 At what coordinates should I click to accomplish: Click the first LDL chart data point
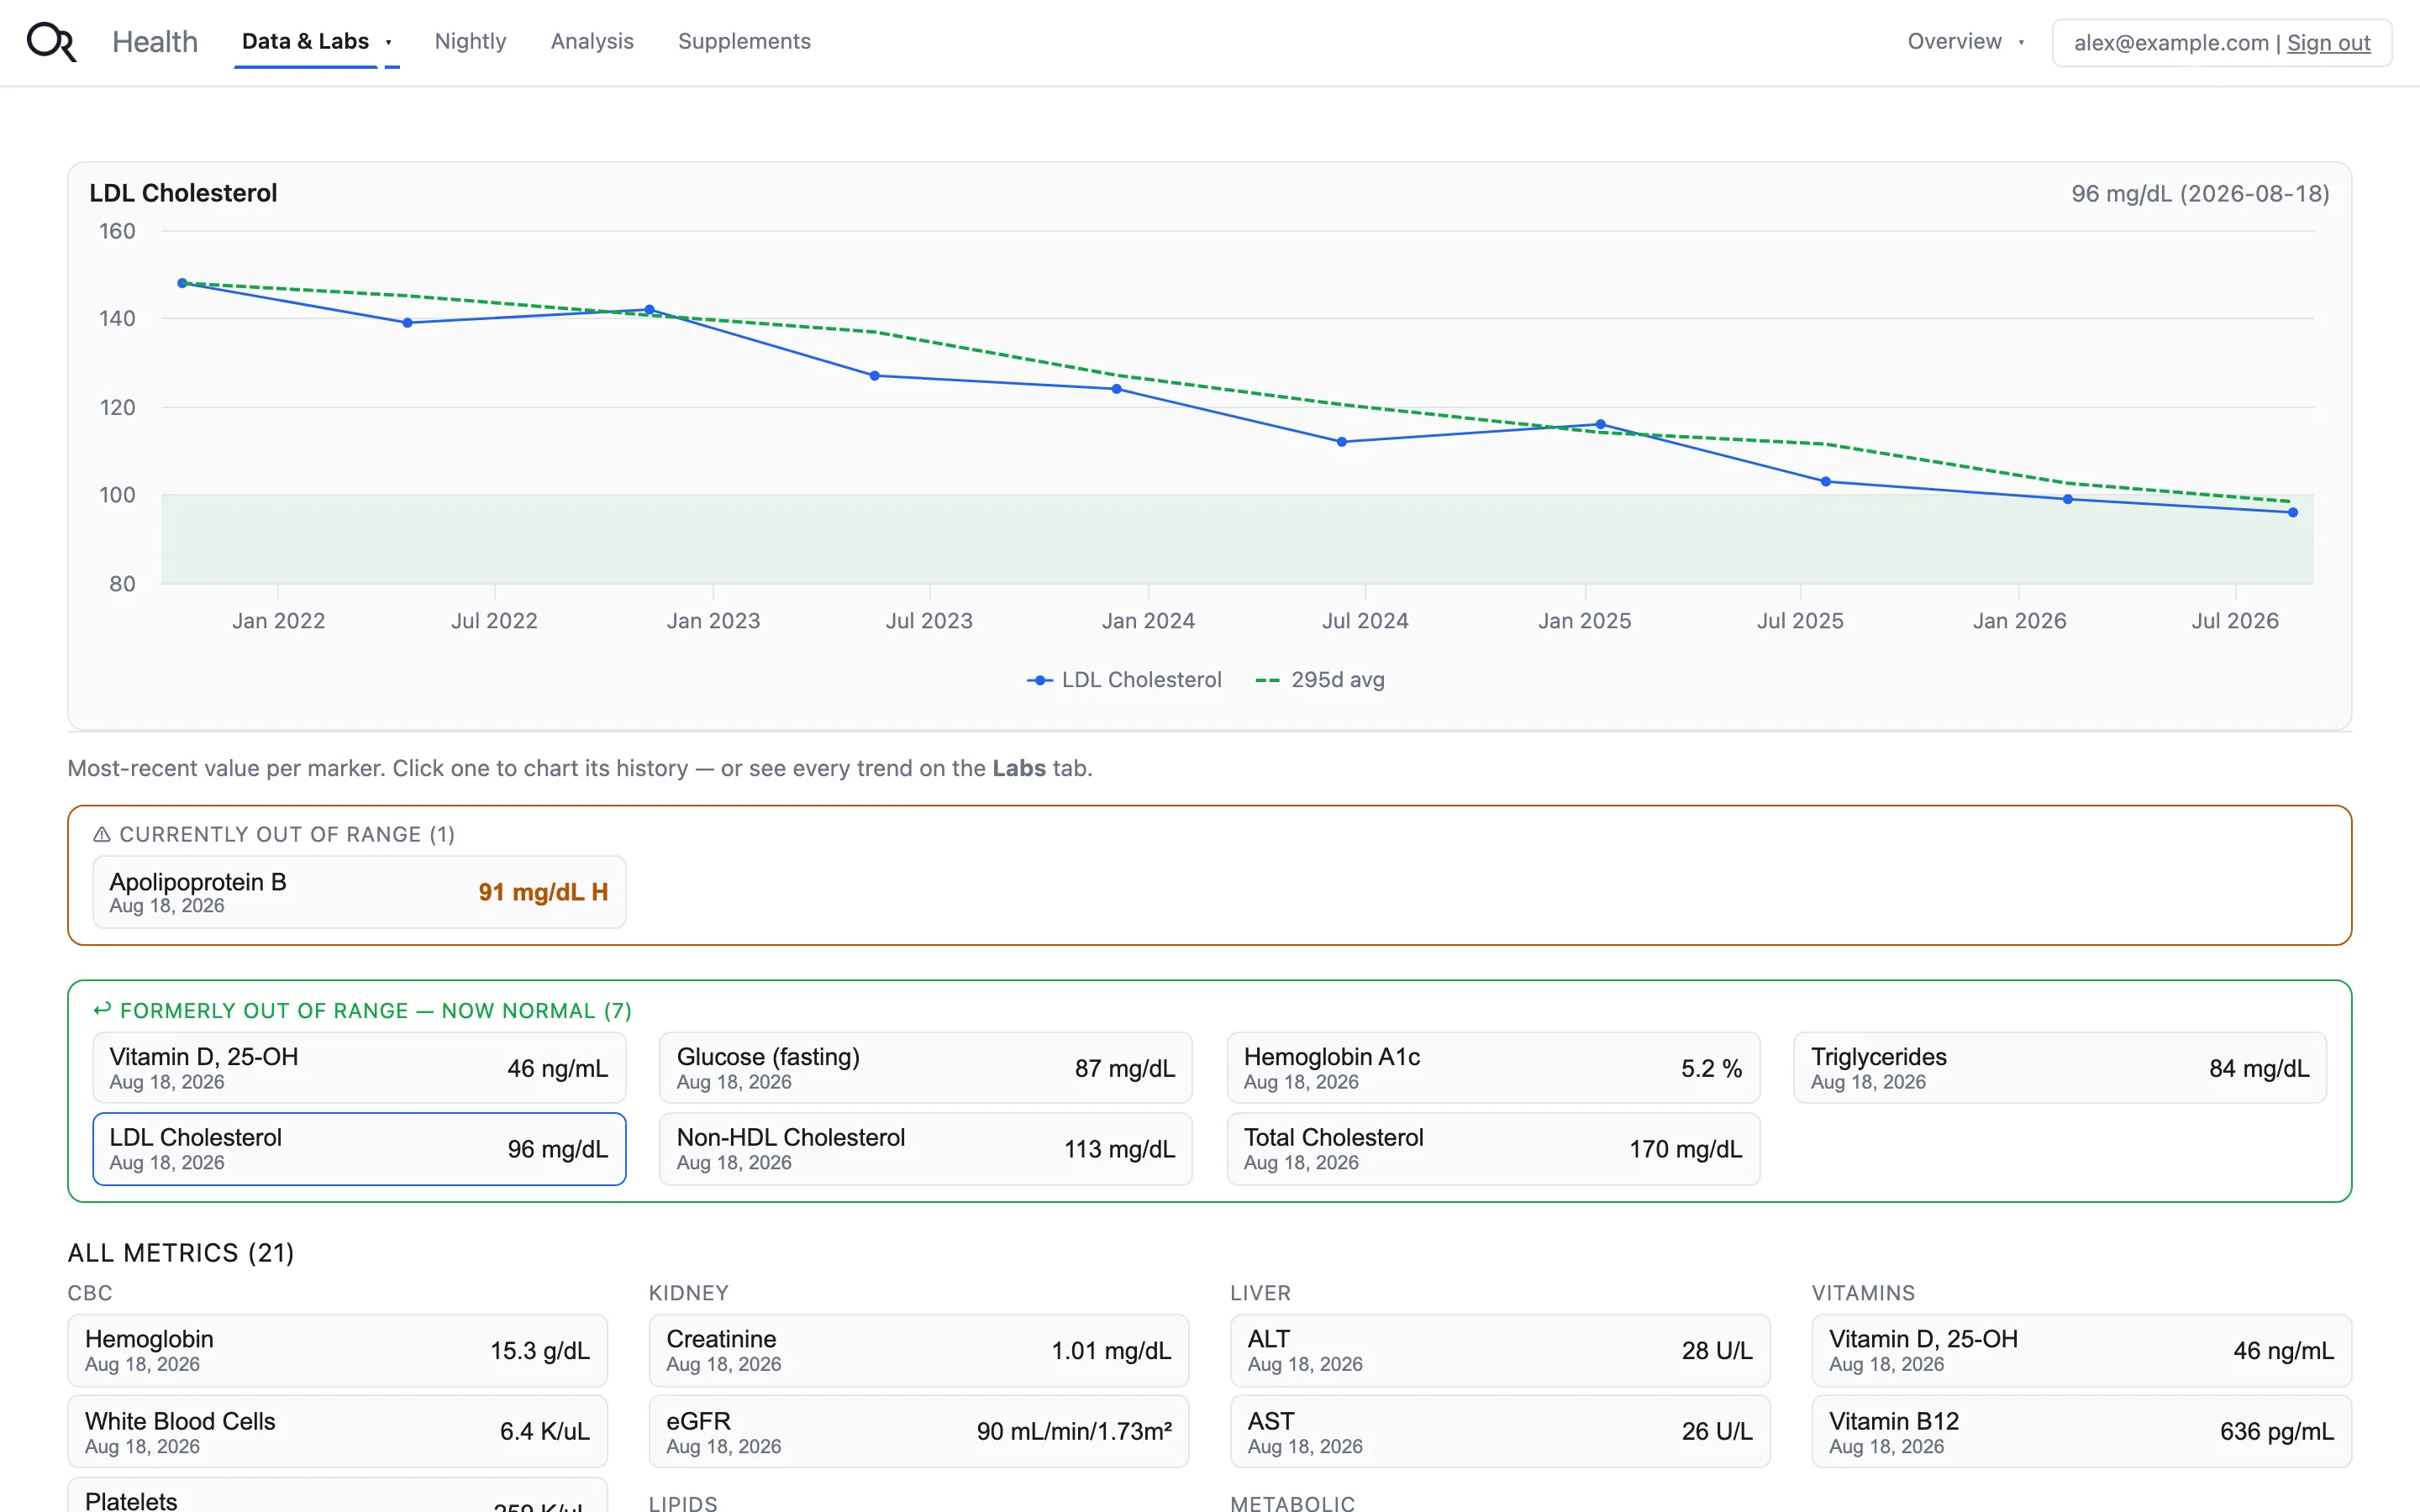click(x=182, y=283)
